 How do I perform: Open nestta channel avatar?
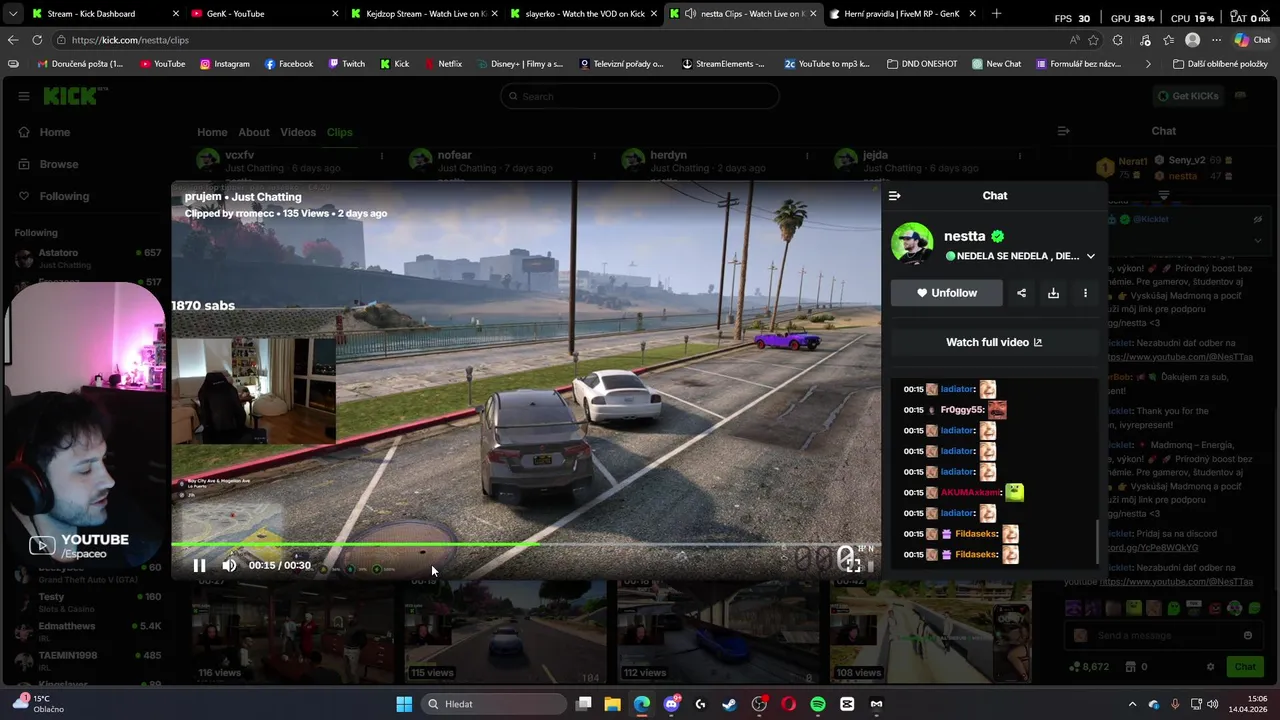point(912,244)
